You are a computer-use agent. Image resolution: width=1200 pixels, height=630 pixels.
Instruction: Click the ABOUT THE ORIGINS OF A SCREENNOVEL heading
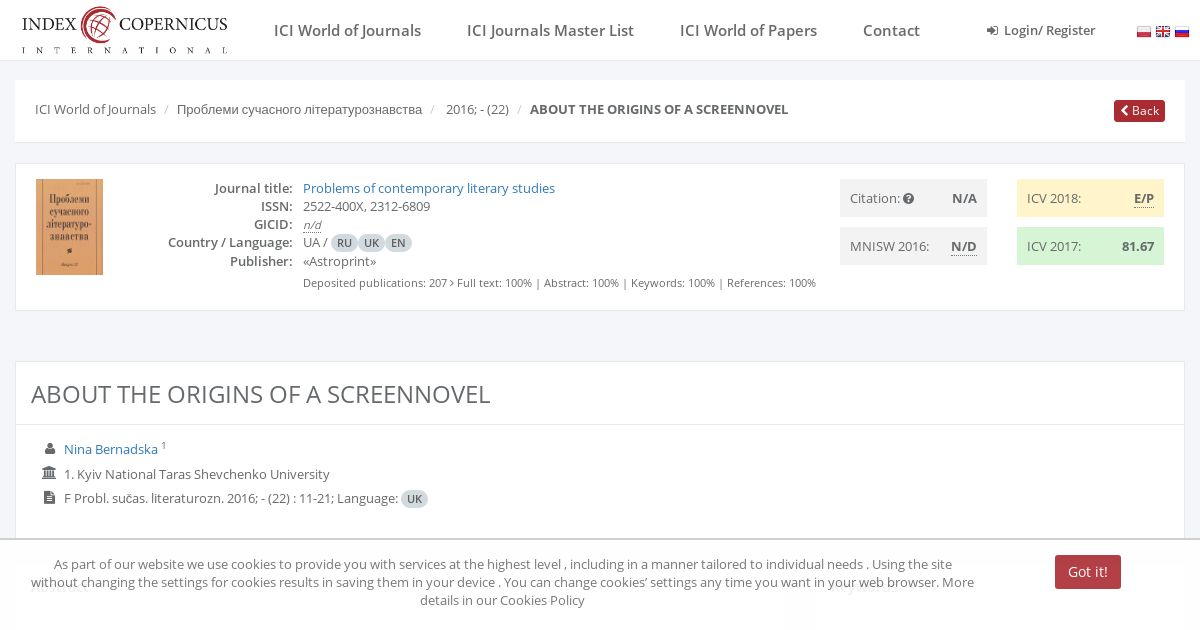pyautogui.click(x=260, y=394)
